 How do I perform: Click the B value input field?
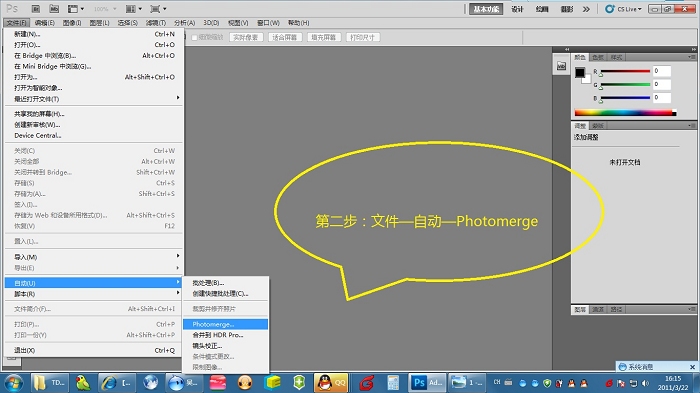click(x=662, y=98)
